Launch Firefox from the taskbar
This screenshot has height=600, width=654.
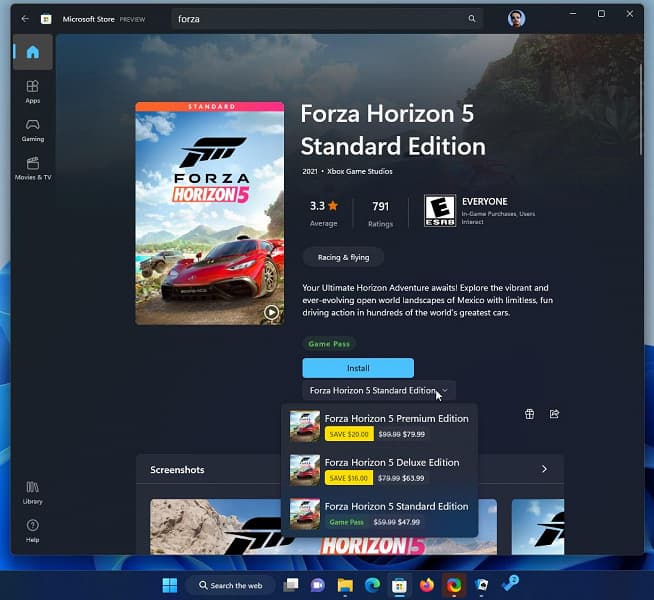426,585
